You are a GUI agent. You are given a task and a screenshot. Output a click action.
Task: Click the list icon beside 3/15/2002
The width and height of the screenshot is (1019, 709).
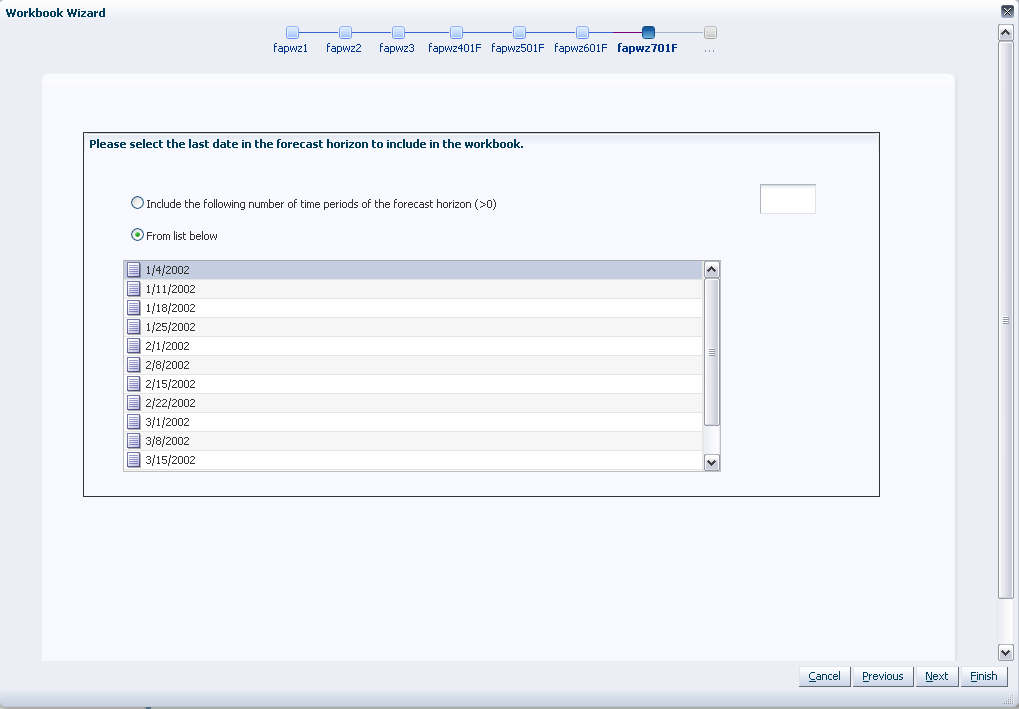133,459
